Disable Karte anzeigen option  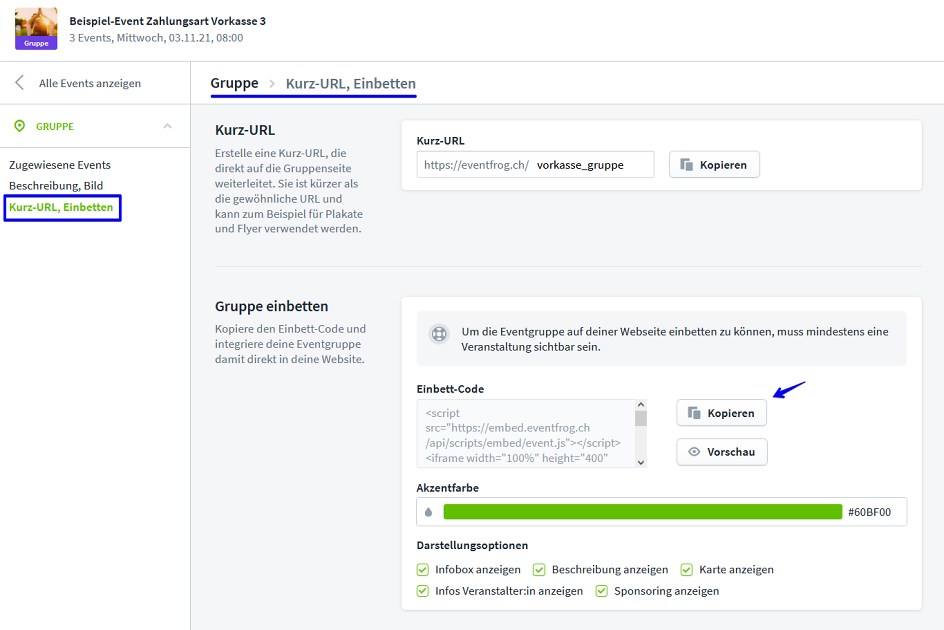click(687, 570)
